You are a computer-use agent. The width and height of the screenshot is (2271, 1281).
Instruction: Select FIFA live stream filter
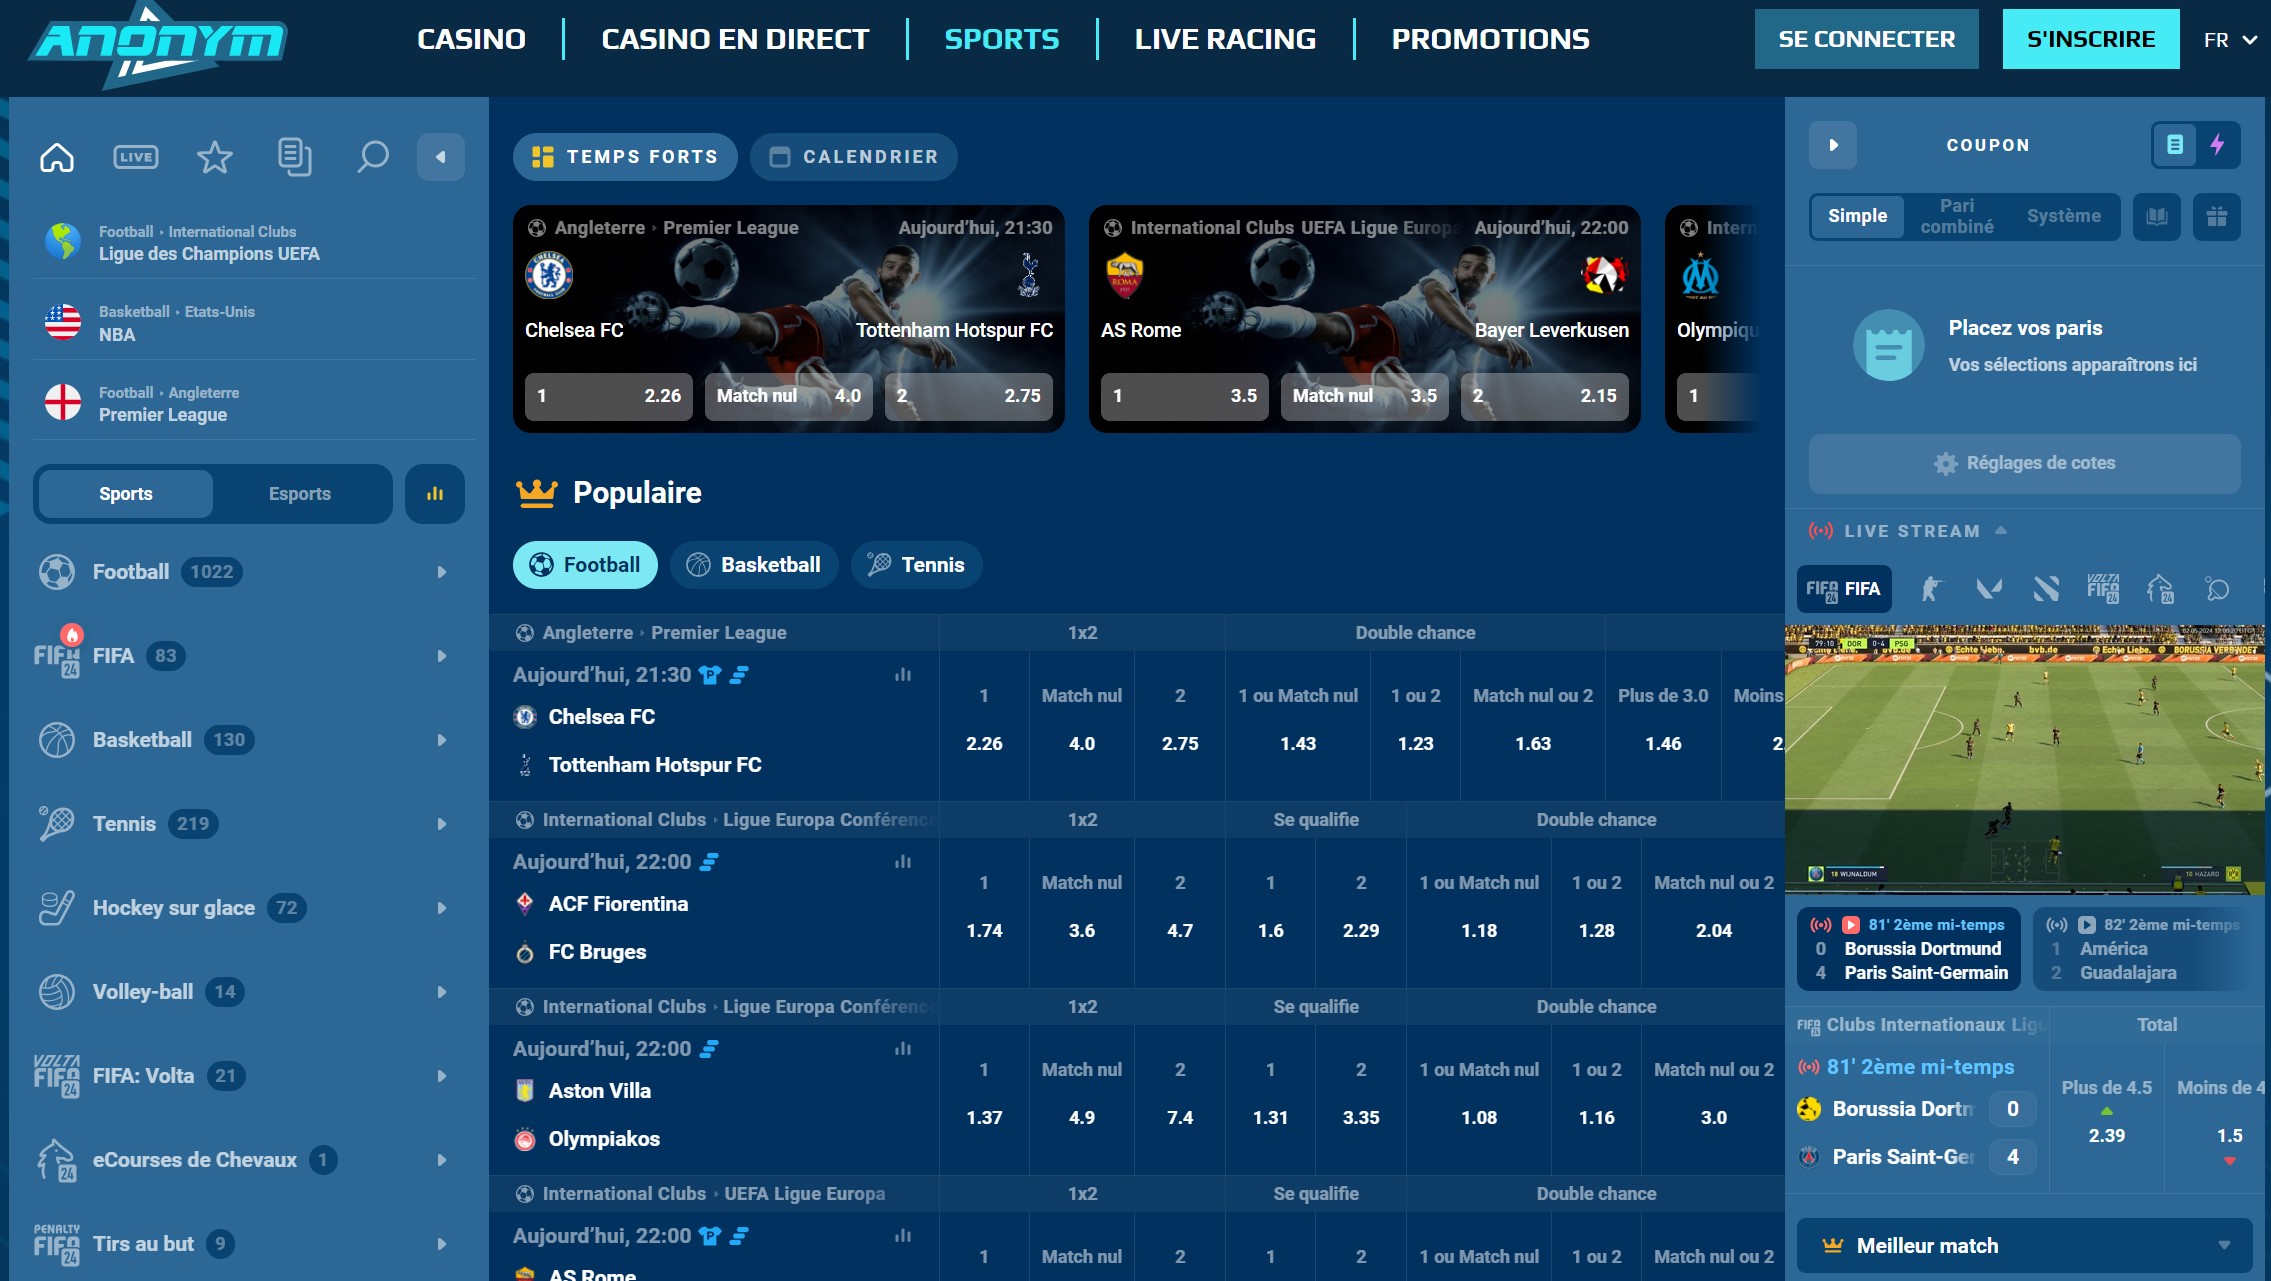(1844, 589)
